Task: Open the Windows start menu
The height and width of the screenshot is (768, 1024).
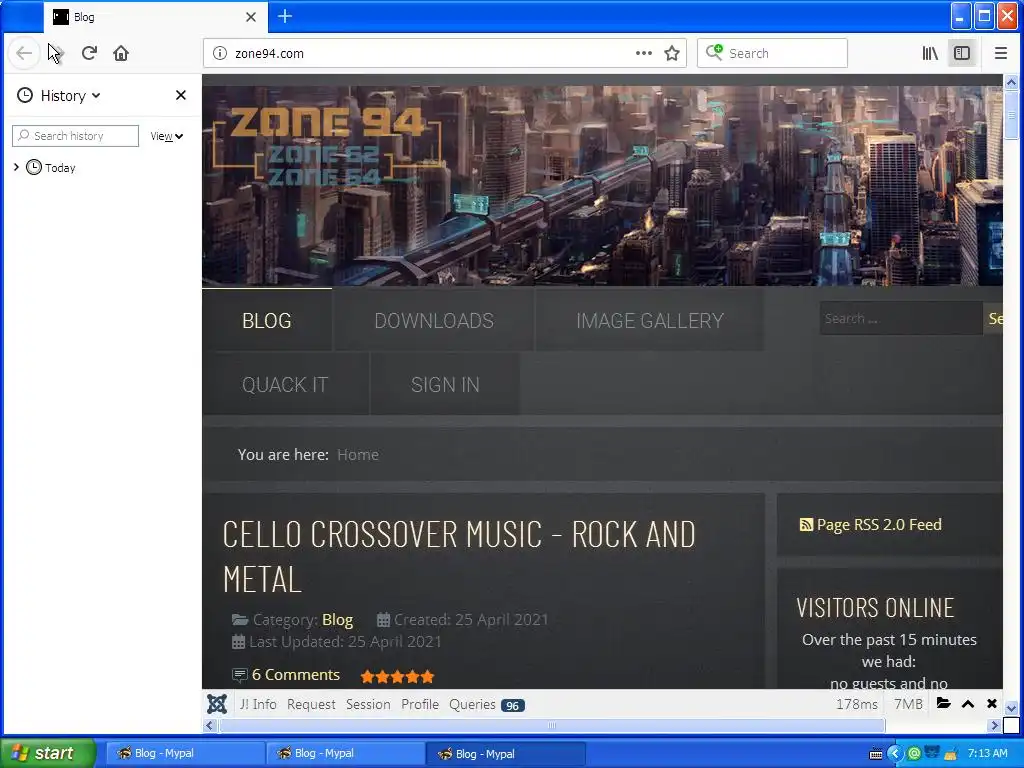Action: [48, 753]
